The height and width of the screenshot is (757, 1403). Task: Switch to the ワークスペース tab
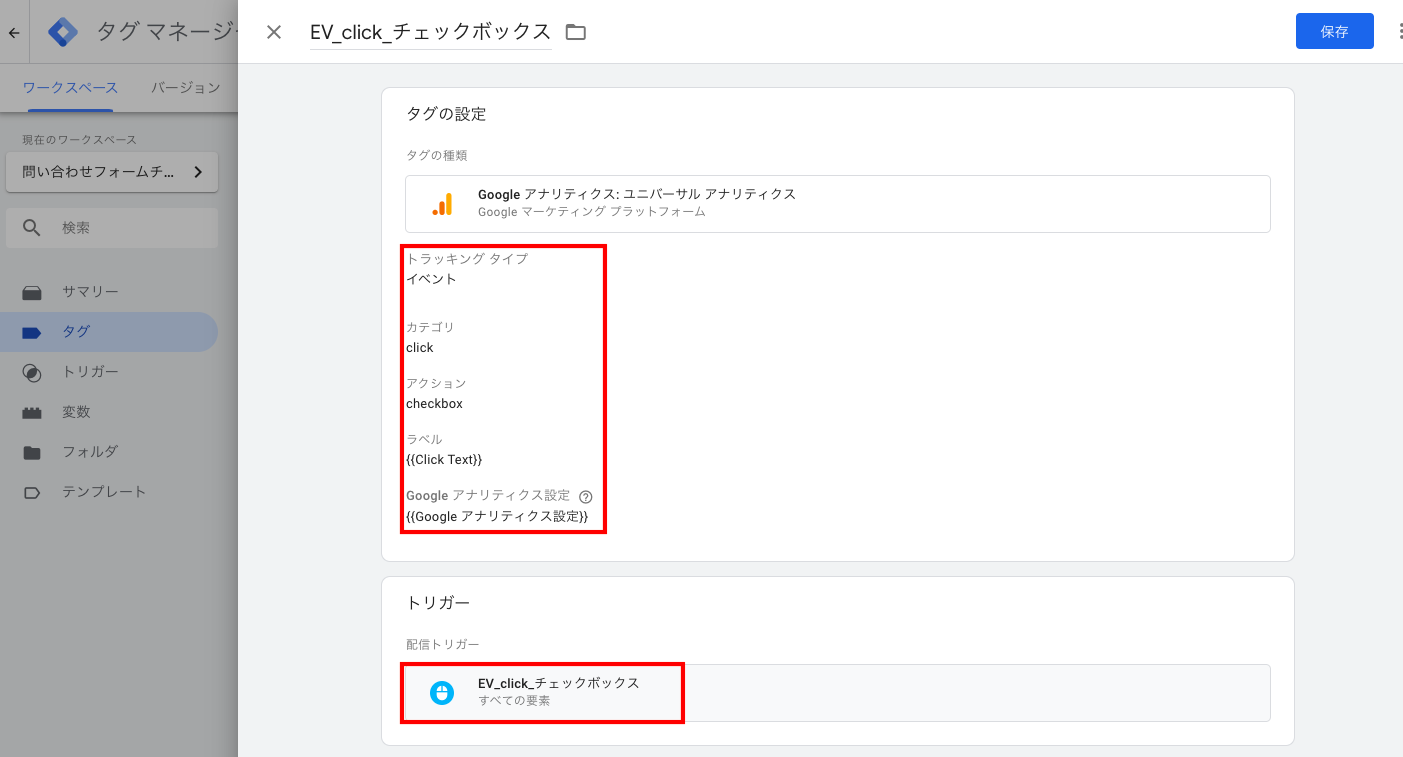click(70, 88)
